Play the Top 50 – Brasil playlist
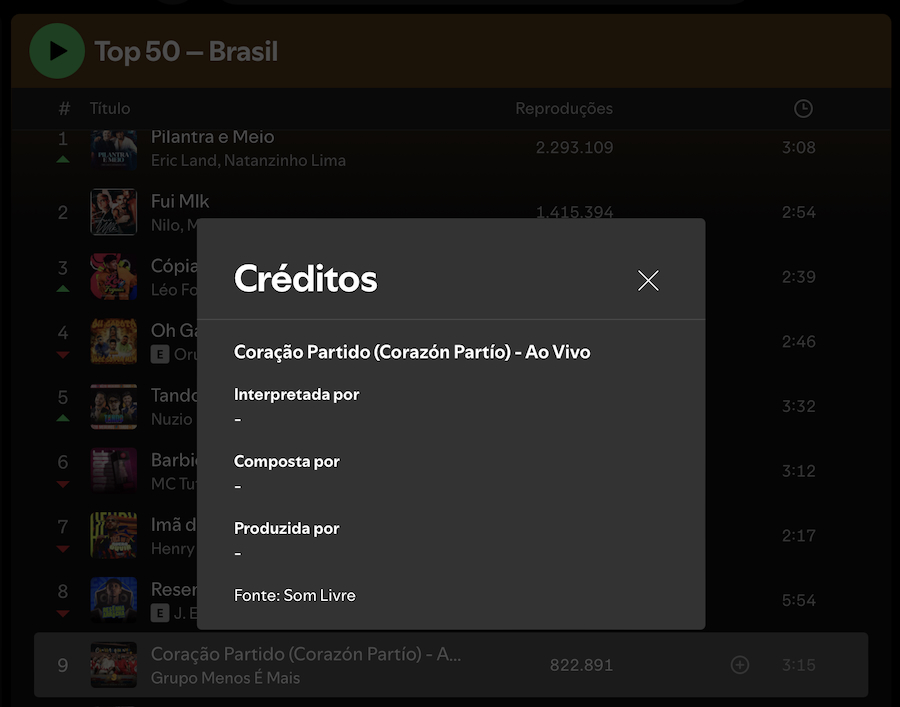Viewport: 900px width, 707px height. [57, 51]
